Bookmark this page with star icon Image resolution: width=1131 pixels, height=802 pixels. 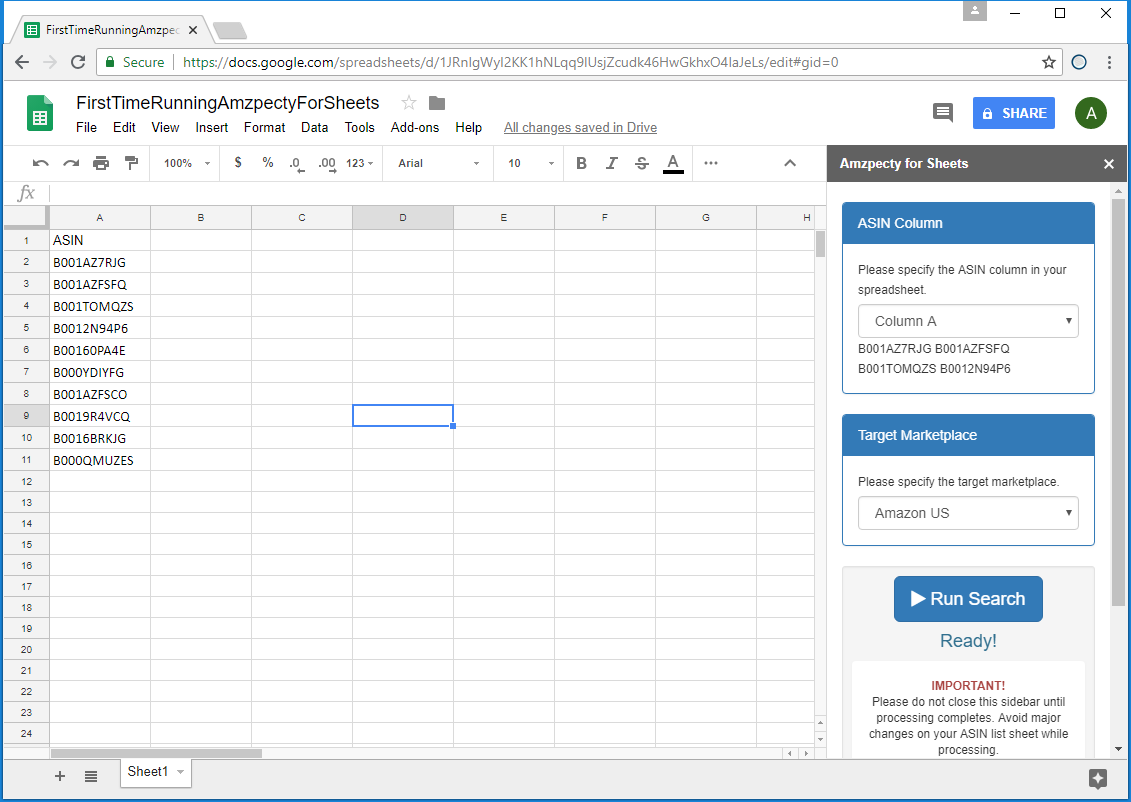(1049, 62)
